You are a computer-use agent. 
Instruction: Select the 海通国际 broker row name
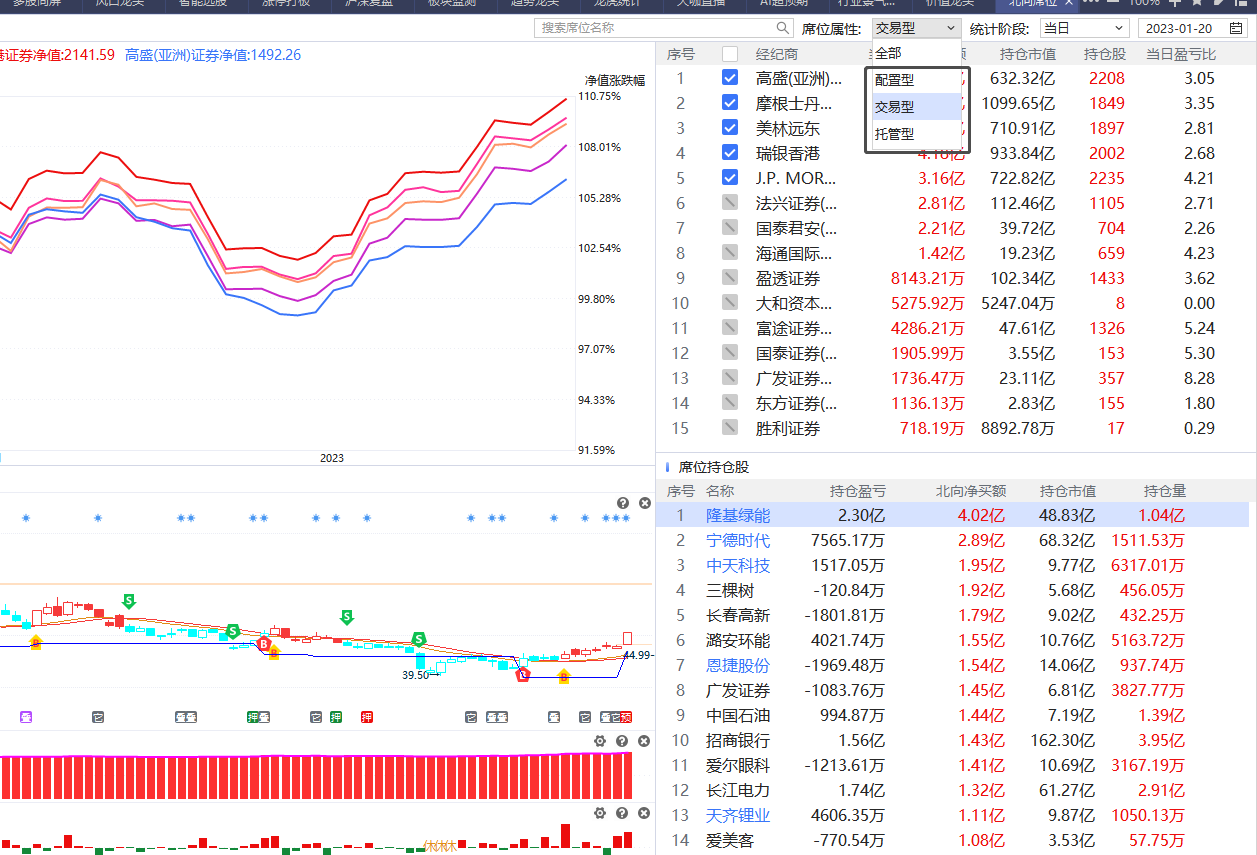tap(794, 253)
